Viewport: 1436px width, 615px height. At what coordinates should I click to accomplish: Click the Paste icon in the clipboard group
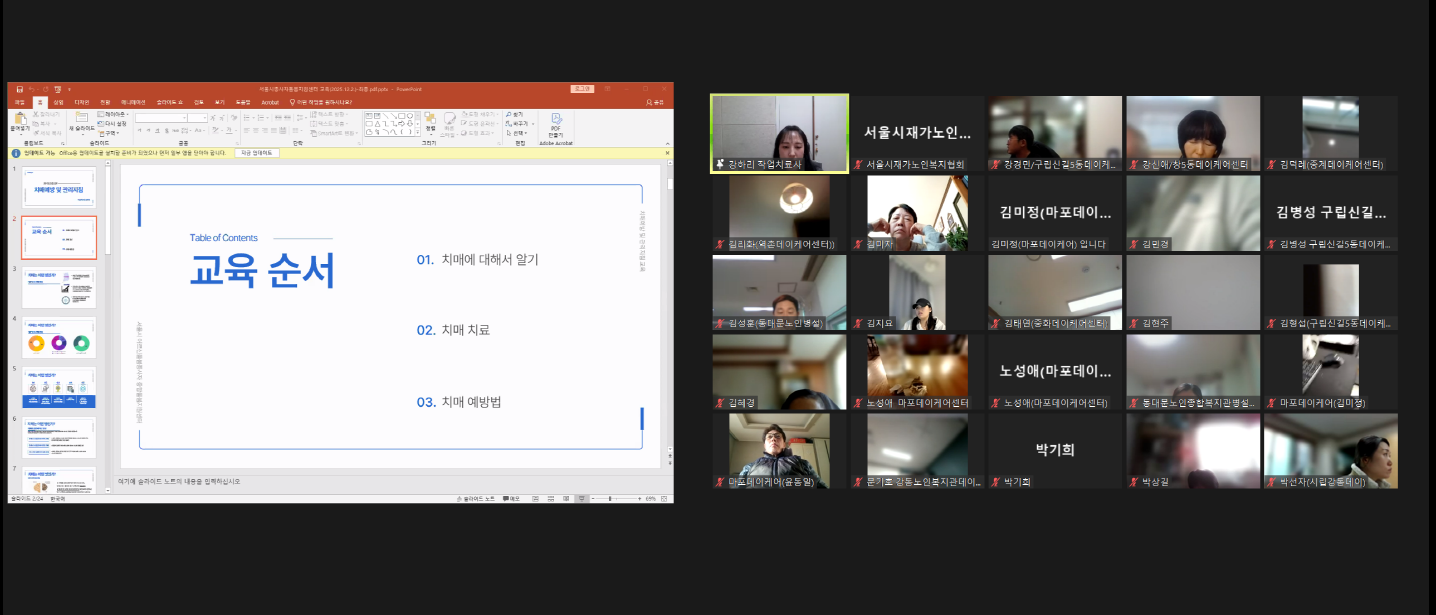(x=19, y=121)
